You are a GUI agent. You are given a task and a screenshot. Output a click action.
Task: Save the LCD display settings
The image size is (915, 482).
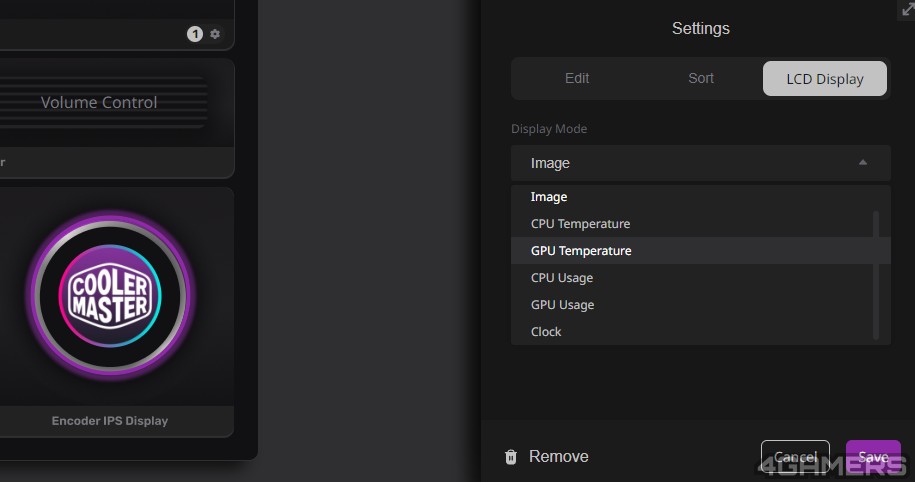[x=873, y=456]
